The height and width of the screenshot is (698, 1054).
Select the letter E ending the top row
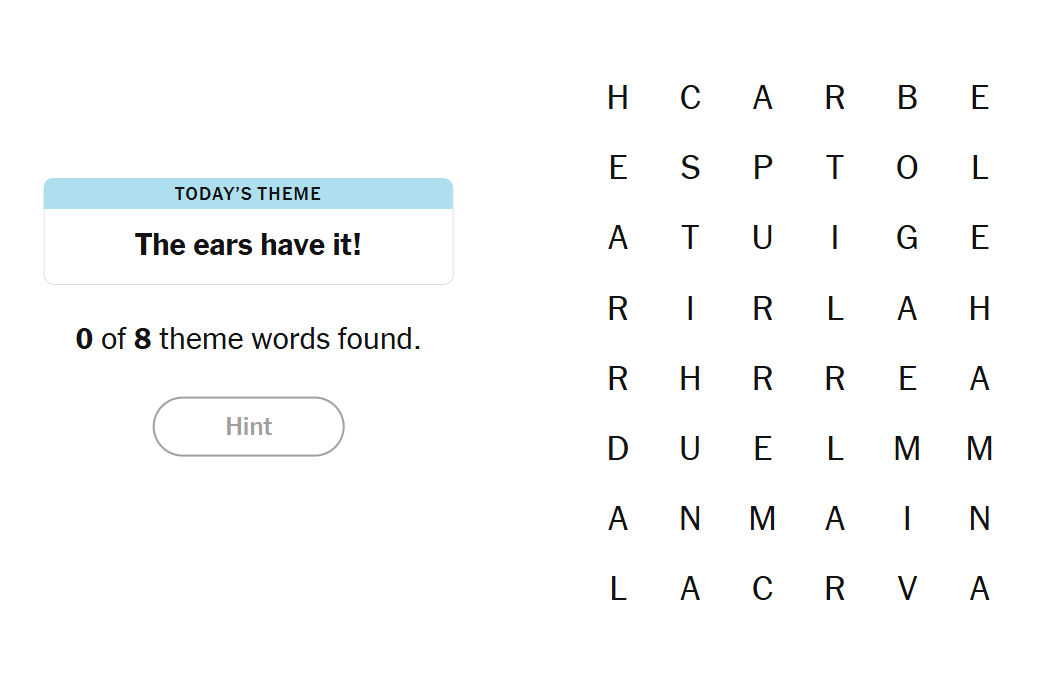[x=980, y=98]
